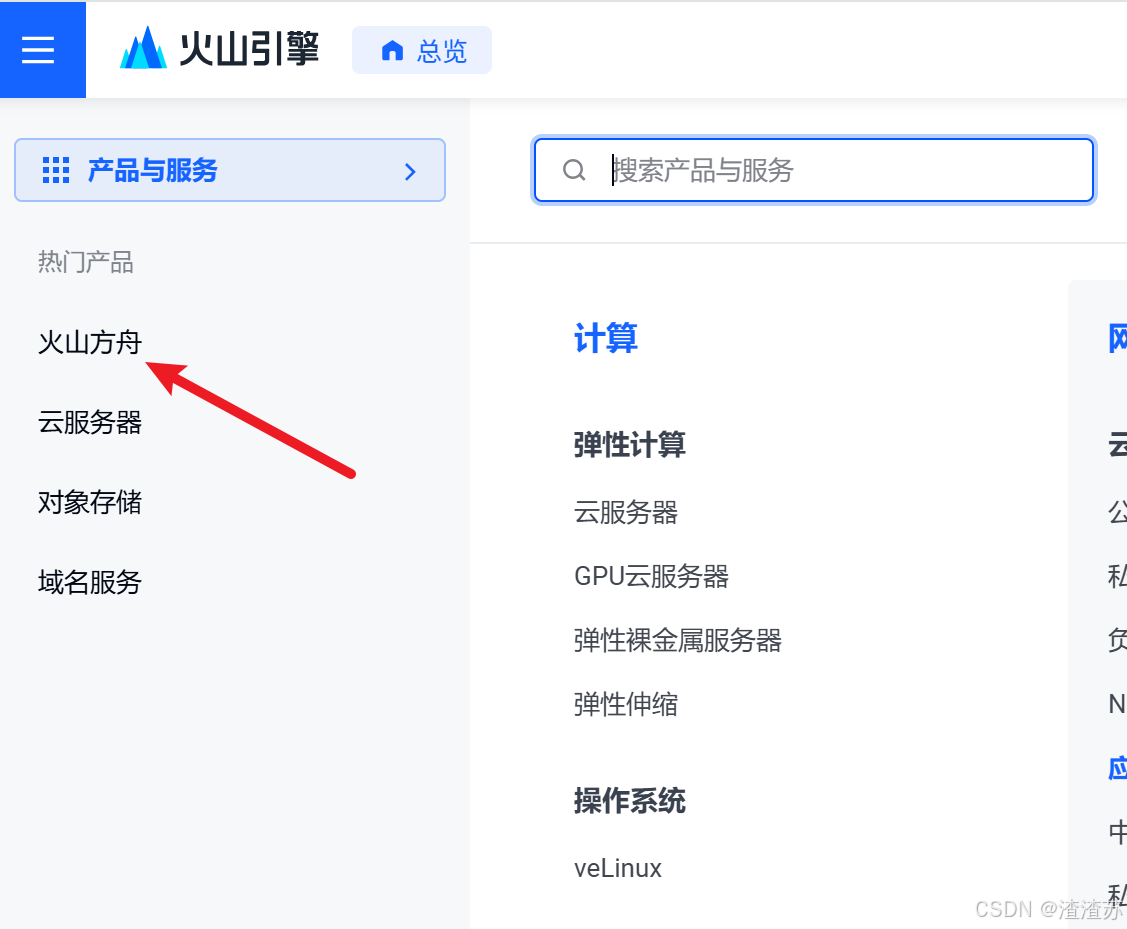Click the 火山引擎 logo
The image size is (1127, 929).
[x=218, y=49]
